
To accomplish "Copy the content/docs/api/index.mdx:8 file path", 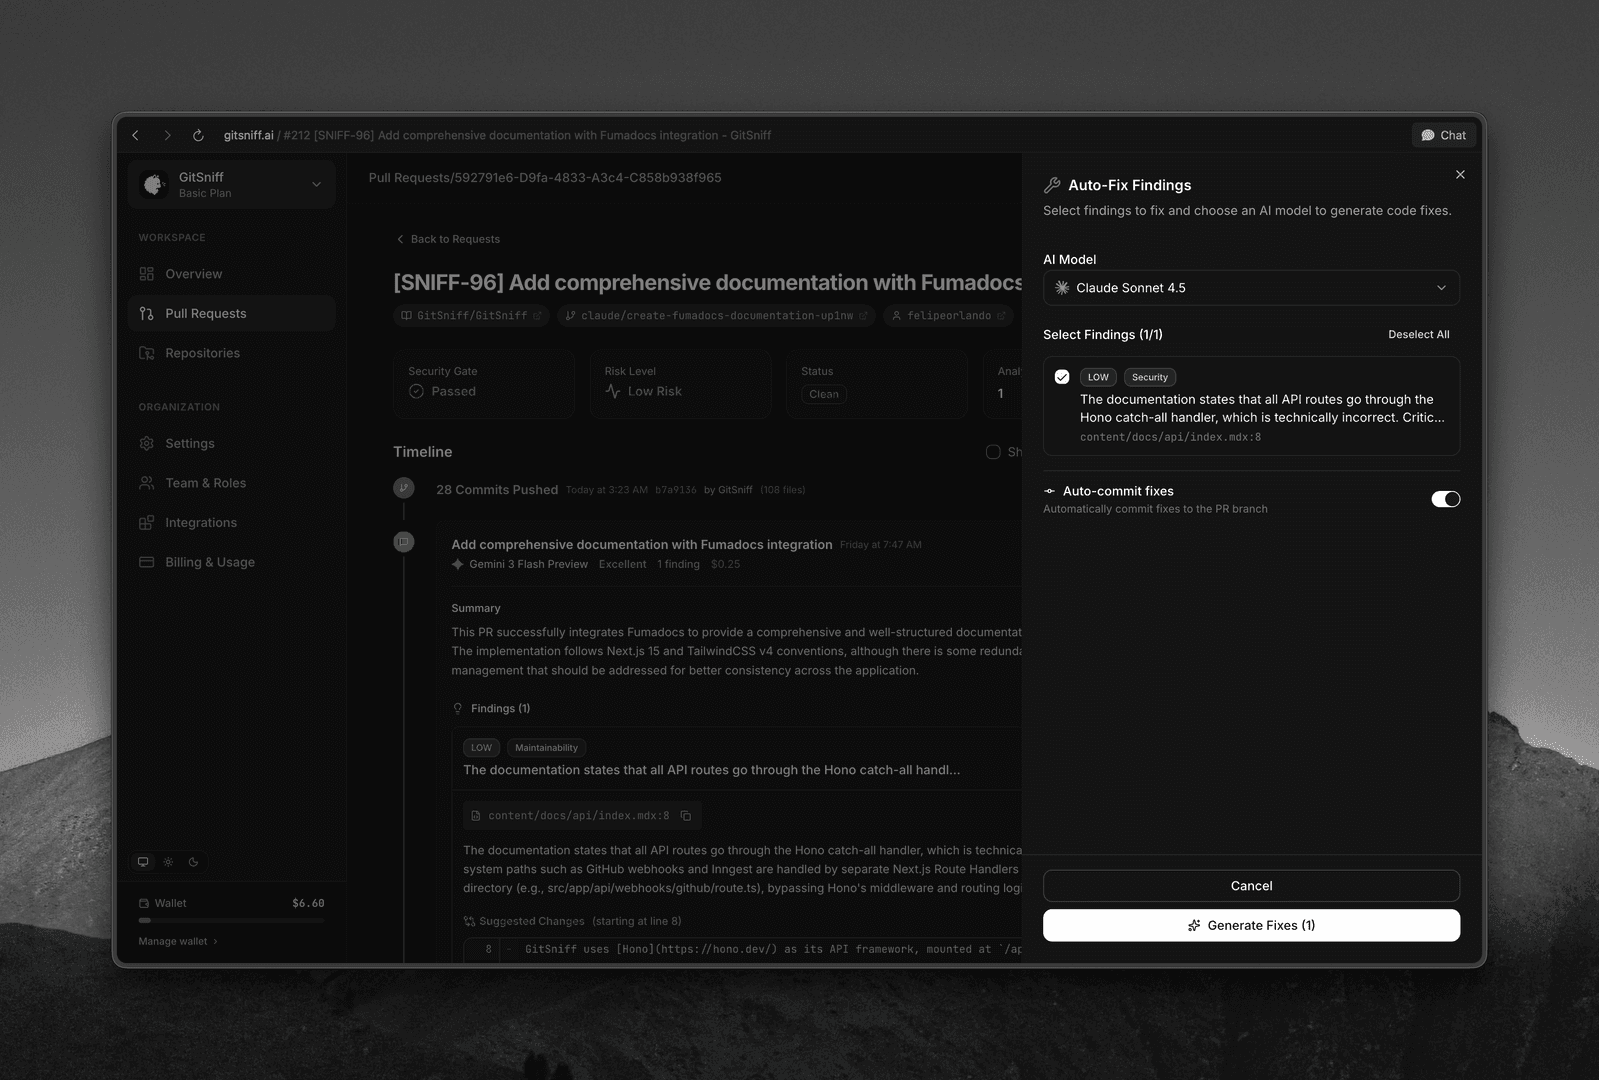I will pyautogui.click(x=686, y=816).
